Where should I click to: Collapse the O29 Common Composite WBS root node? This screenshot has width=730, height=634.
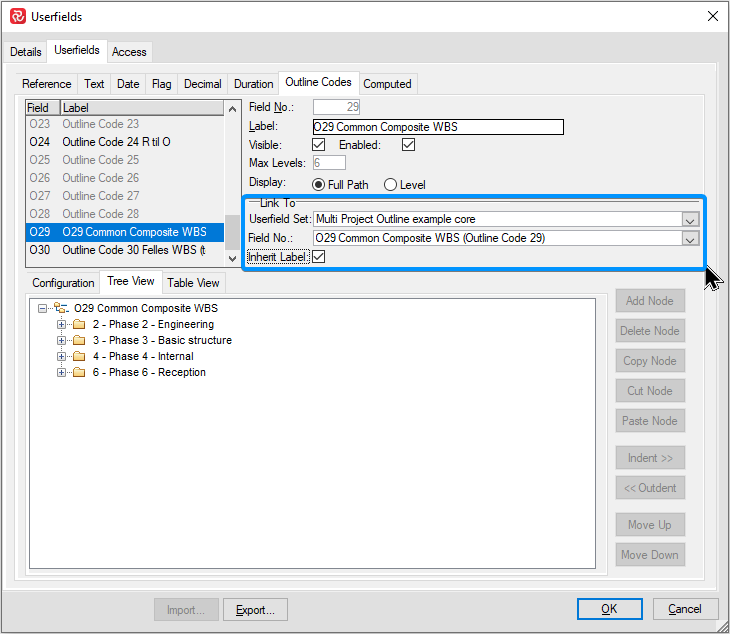click(x=43, y=309)
